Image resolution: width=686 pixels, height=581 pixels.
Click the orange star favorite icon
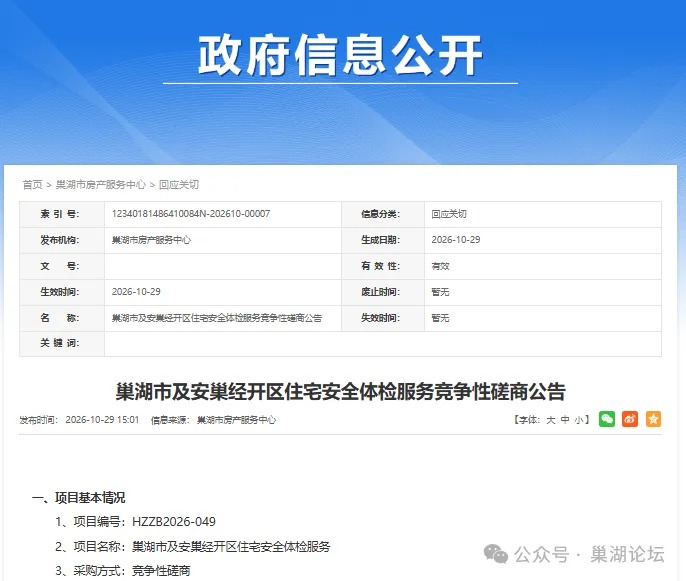point(653,419)
